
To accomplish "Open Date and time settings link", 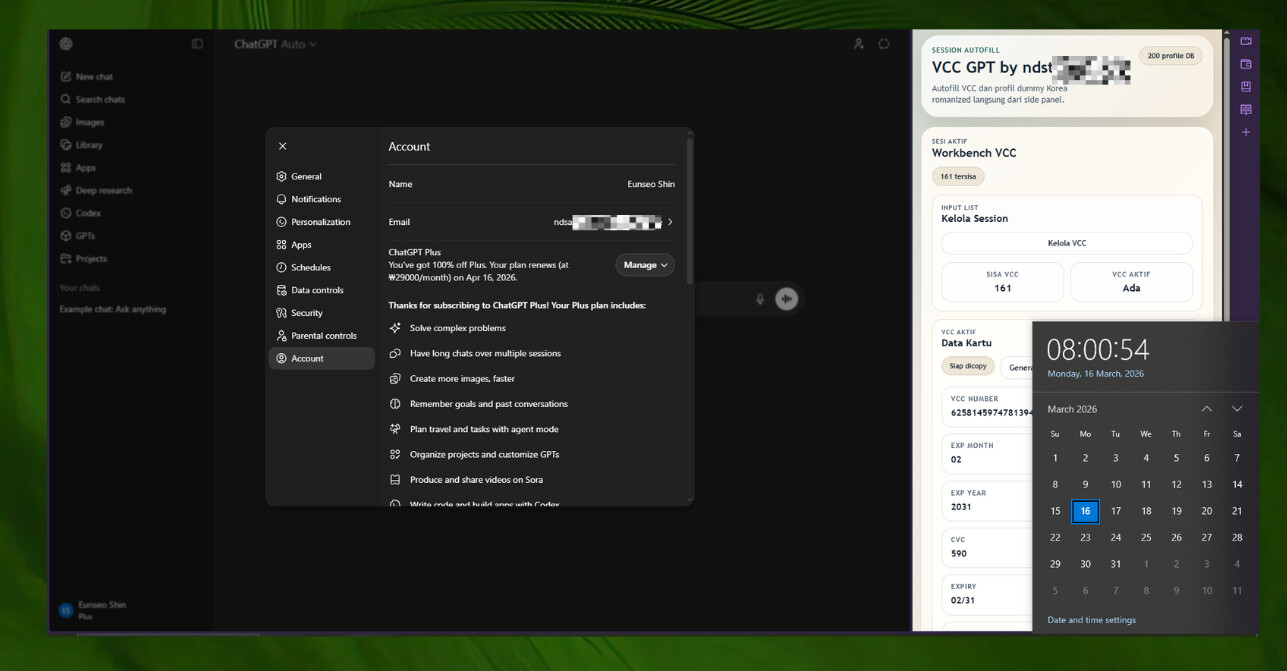I will point(1091,620).
